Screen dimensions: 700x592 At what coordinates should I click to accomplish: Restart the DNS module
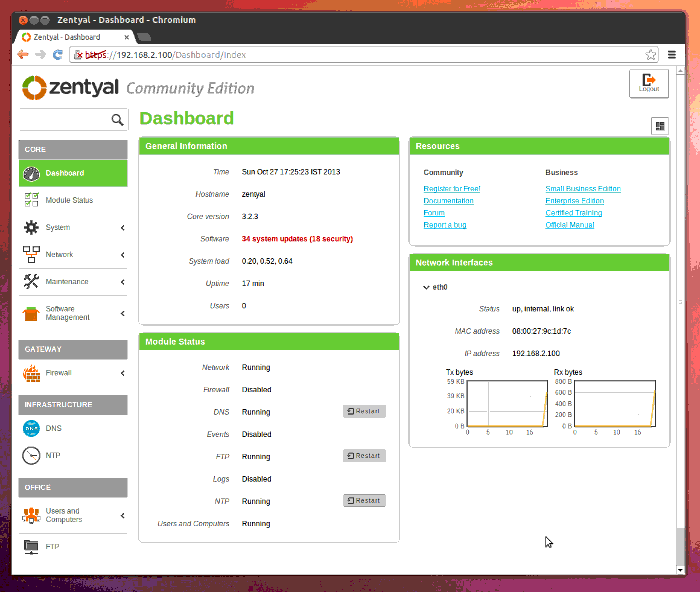[364, 411]
